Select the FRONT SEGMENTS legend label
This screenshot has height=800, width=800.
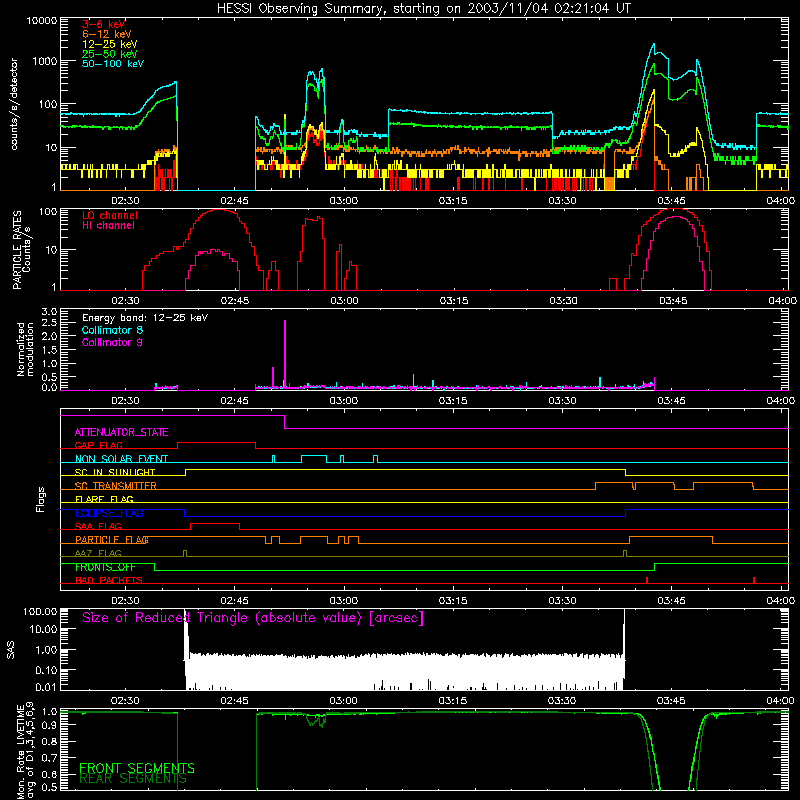coord(137,768)
